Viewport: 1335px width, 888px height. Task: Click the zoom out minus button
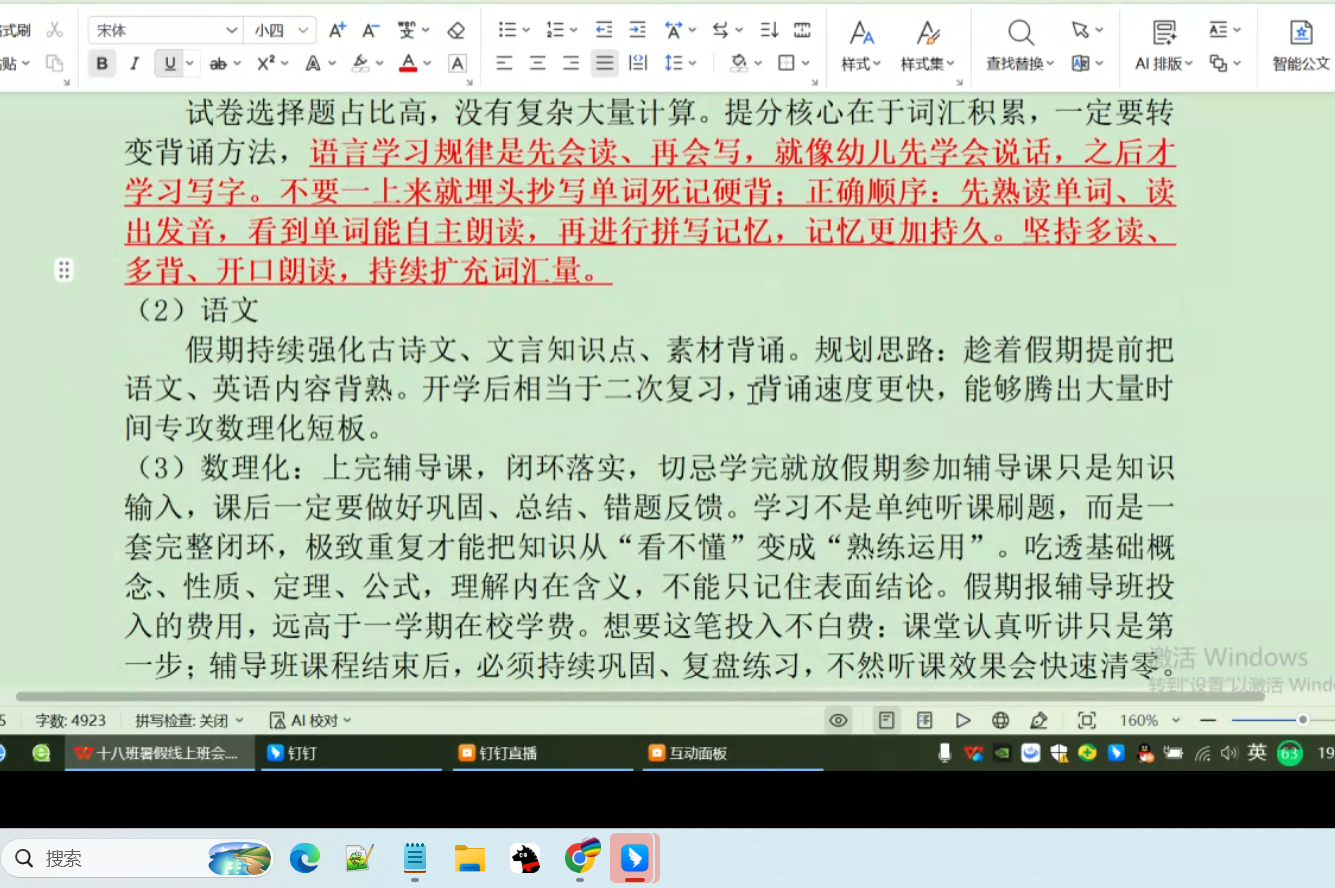point(1207,720)
